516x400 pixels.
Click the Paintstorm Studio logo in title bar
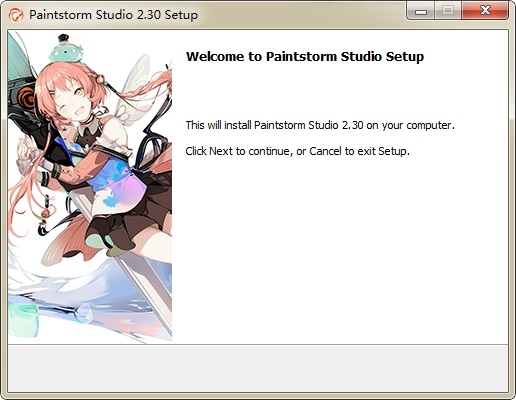(x=16, y=15)
